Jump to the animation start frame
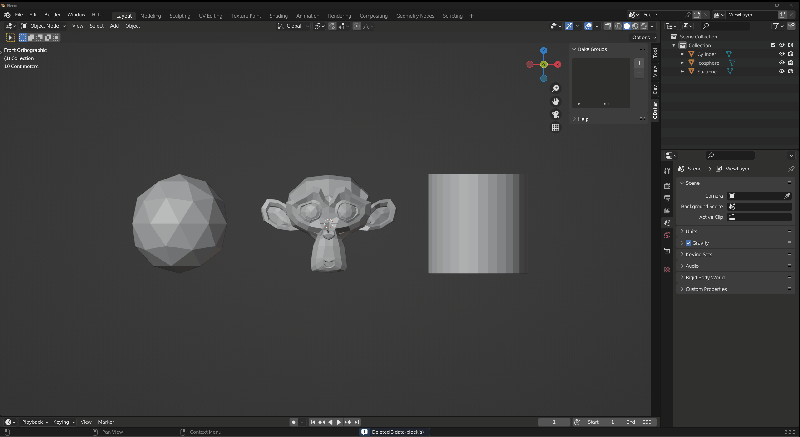The height and width of the screenshot is (437, 800). coord(313,422)
